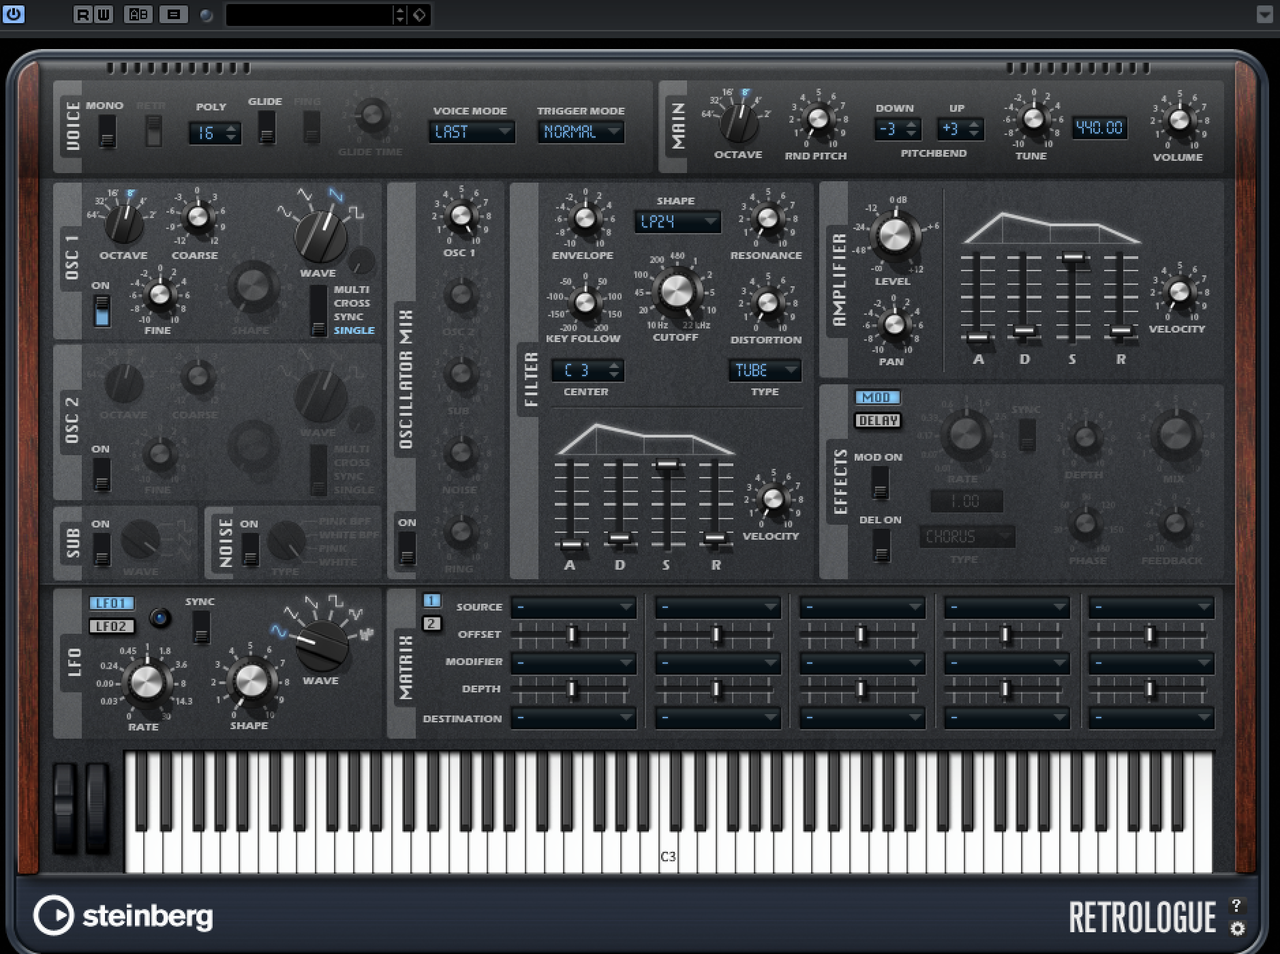This screenshot has width=1280, height=954.
Task: Enable the Read automation (R) button
Action: click(x=83, y=14)
